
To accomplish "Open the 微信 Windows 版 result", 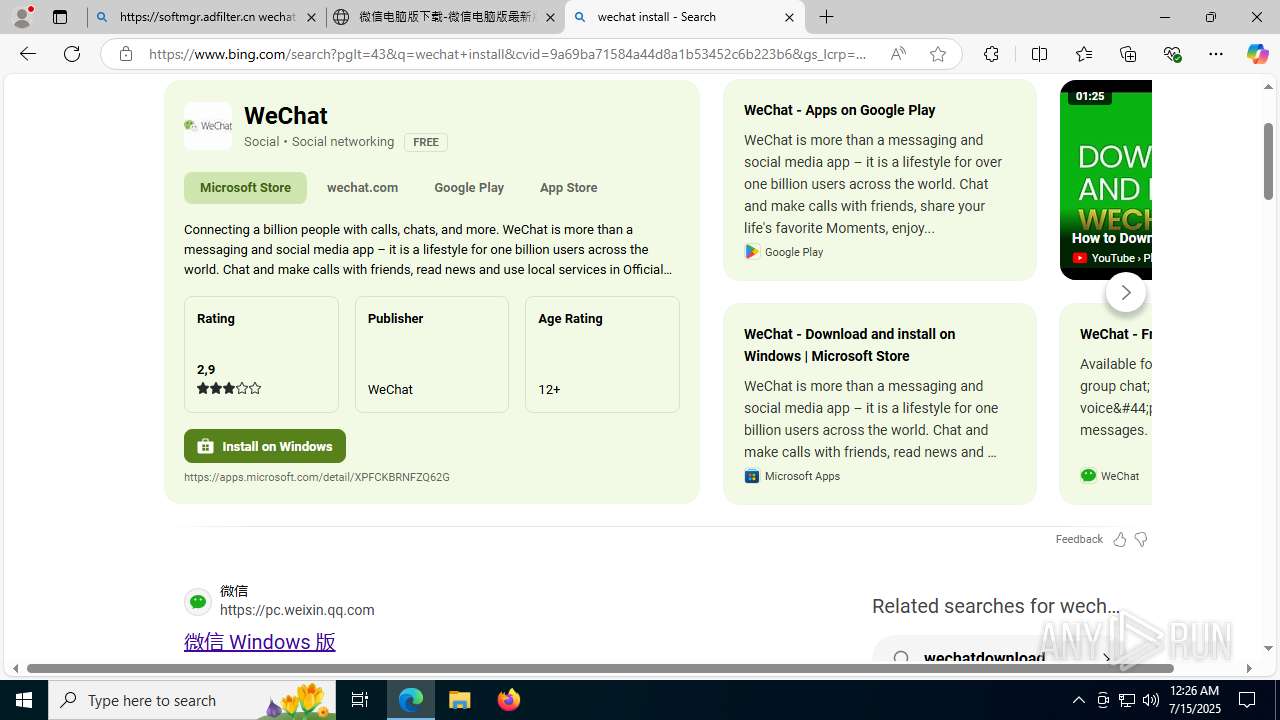I will [x=260, y=642].
